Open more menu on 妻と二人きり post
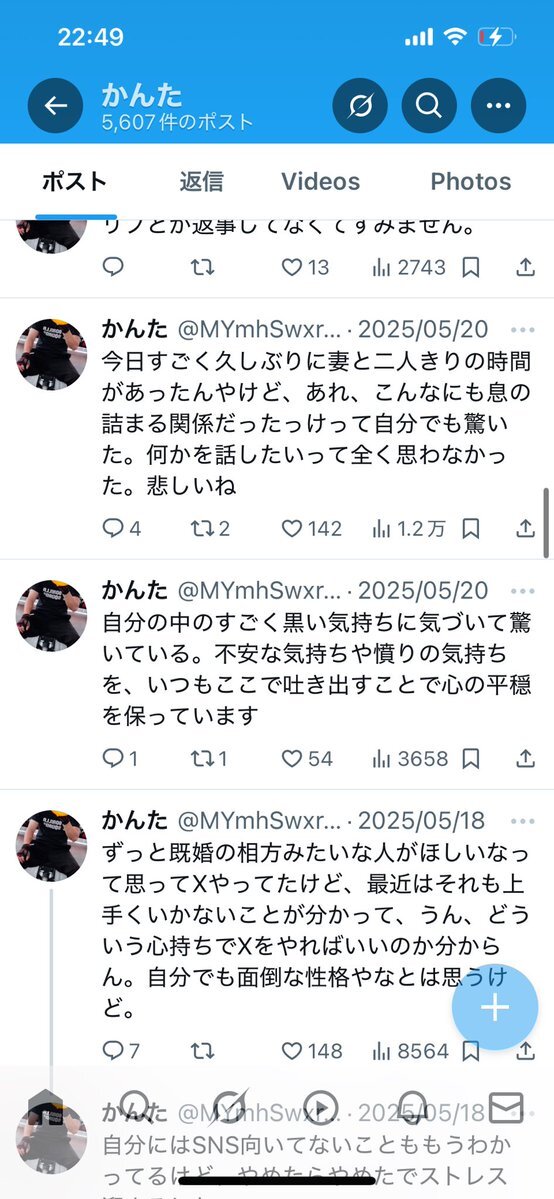Screen dimensions: 554x1199 tap(523, 330)
